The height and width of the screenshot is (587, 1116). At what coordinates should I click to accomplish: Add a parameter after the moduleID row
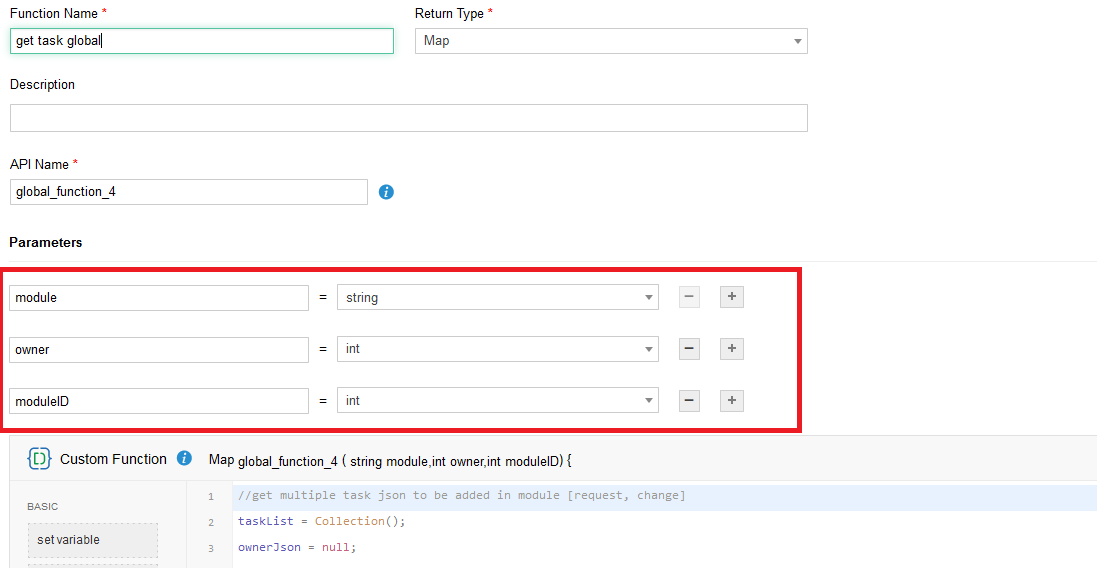pyautogui.click(x=732, y=401)
